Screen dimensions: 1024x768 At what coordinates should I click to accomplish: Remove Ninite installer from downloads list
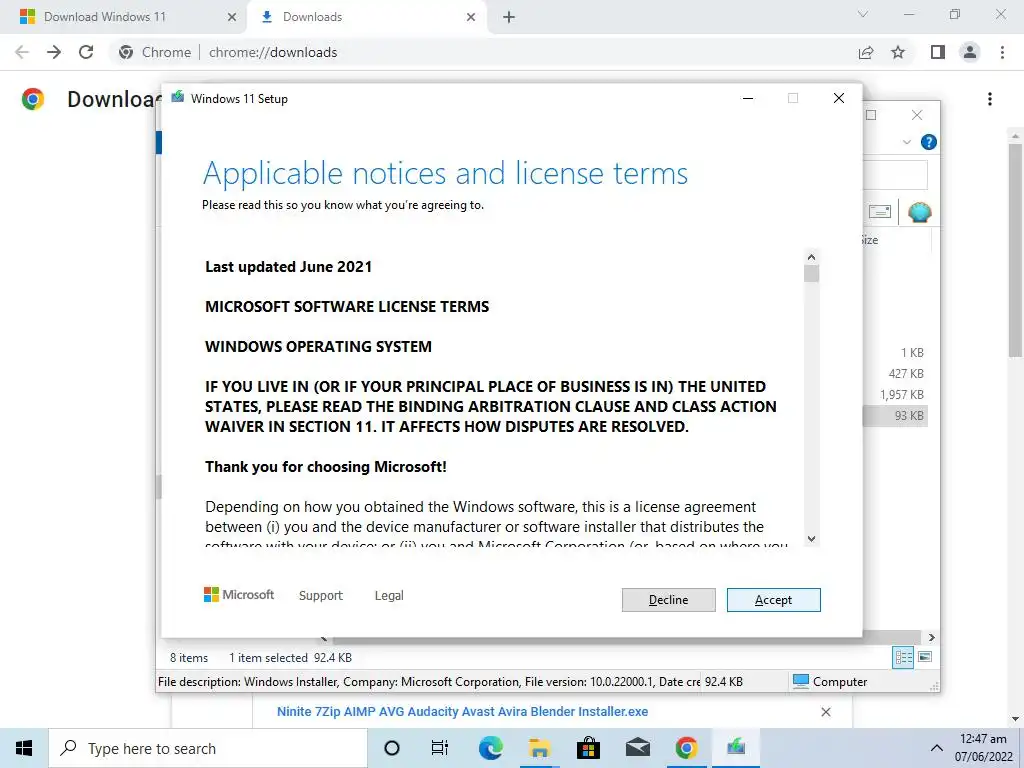pos(825,712)
